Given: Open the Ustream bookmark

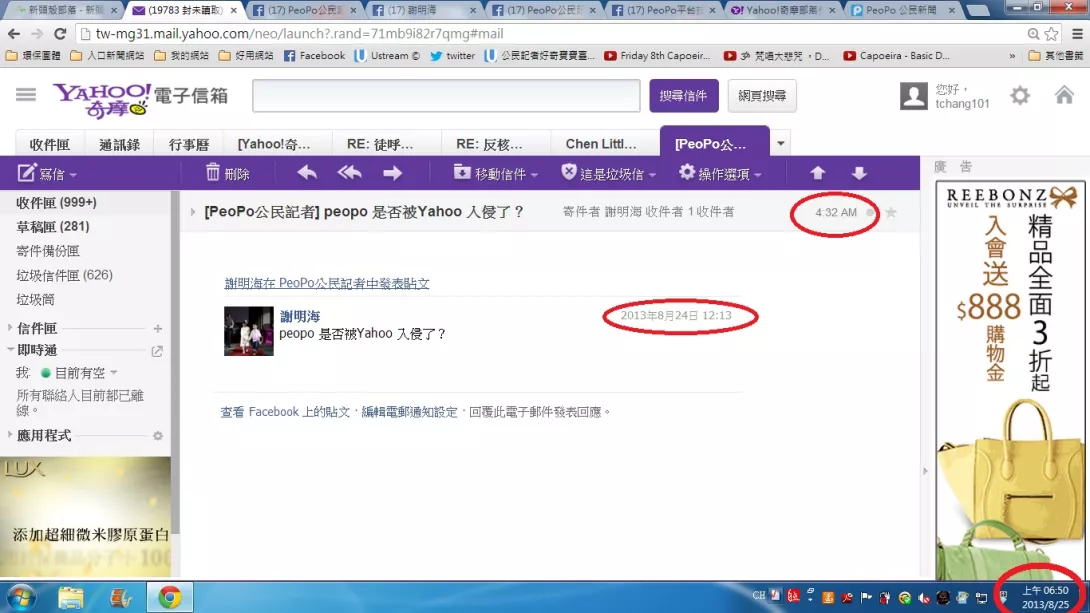Looking at the screenshot, I should [387, 56].
